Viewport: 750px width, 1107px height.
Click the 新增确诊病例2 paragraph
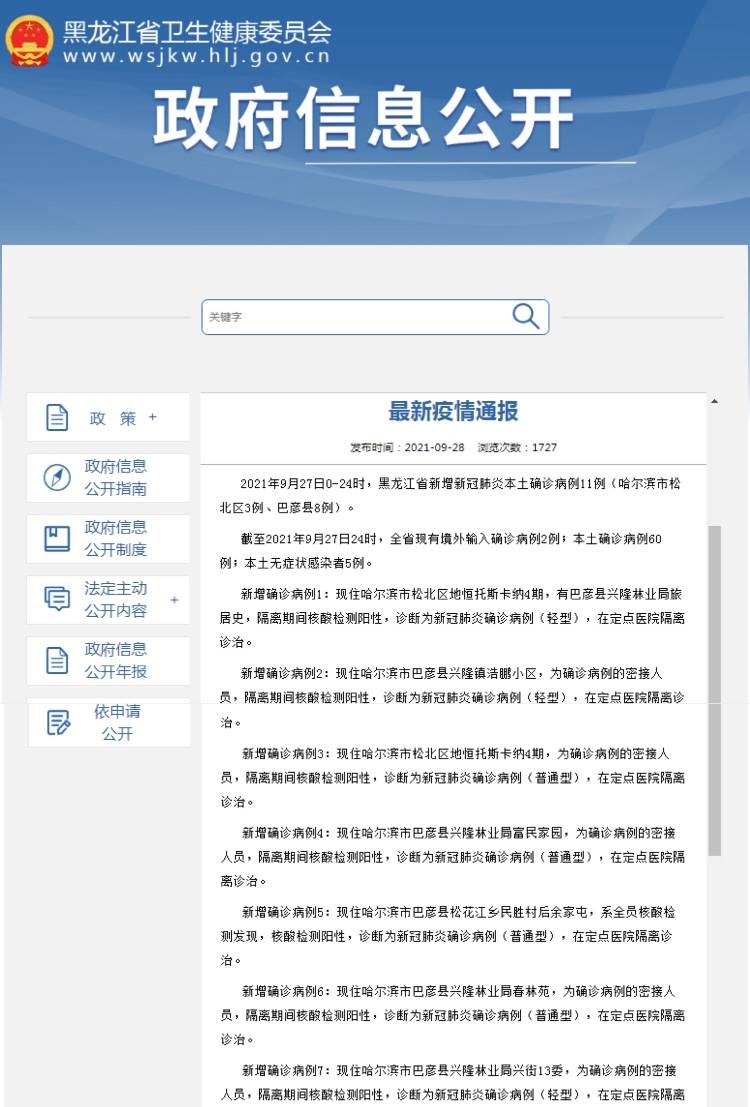452,698
